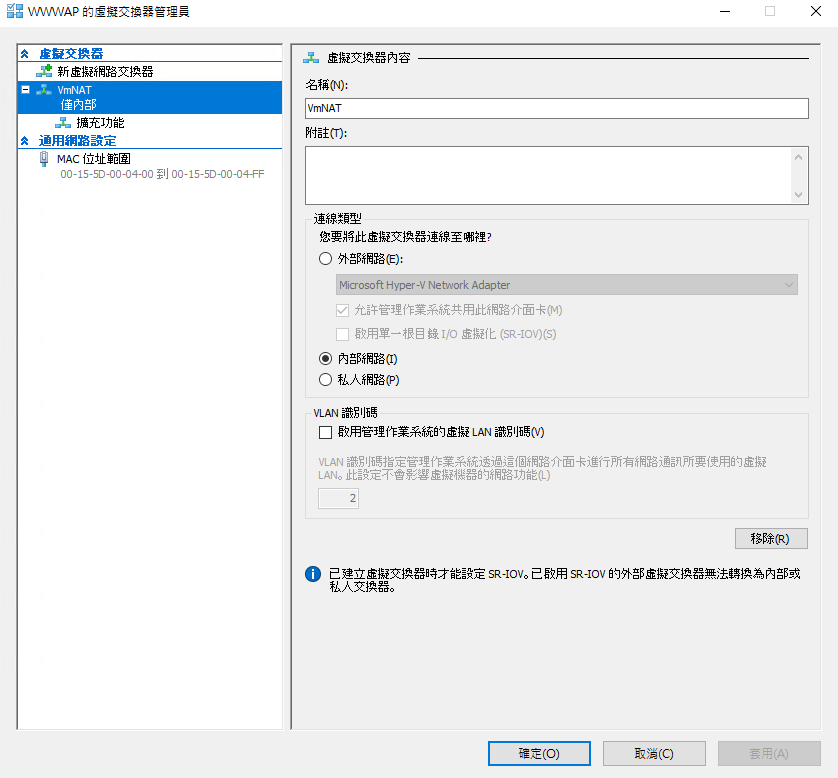Collapse the 虛擬交換器 section chevron

click(x=25, y=54)
